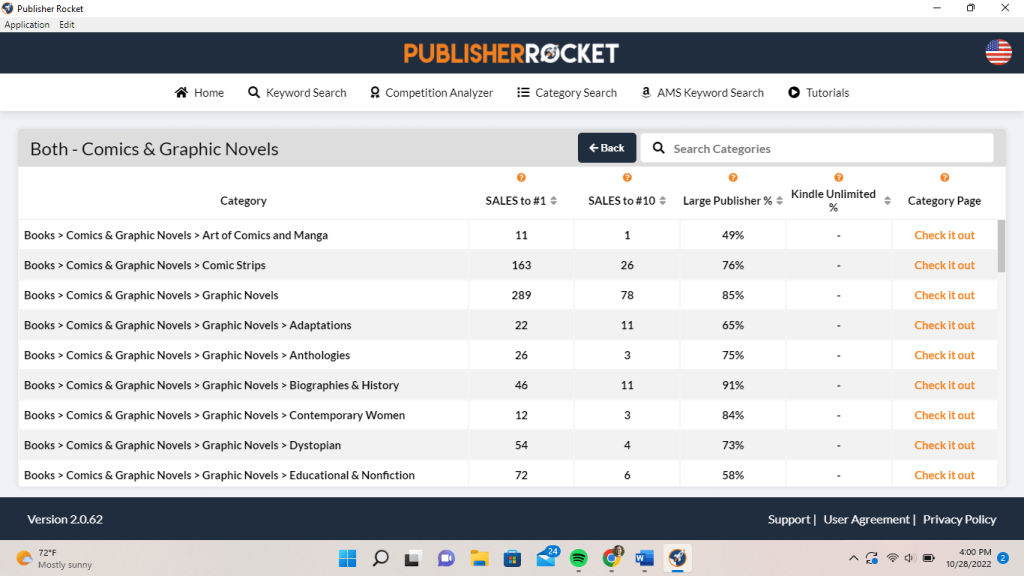Click Publisher Rocket taskbar icon
Screen dimensions: 1024x576
[677, 558]
